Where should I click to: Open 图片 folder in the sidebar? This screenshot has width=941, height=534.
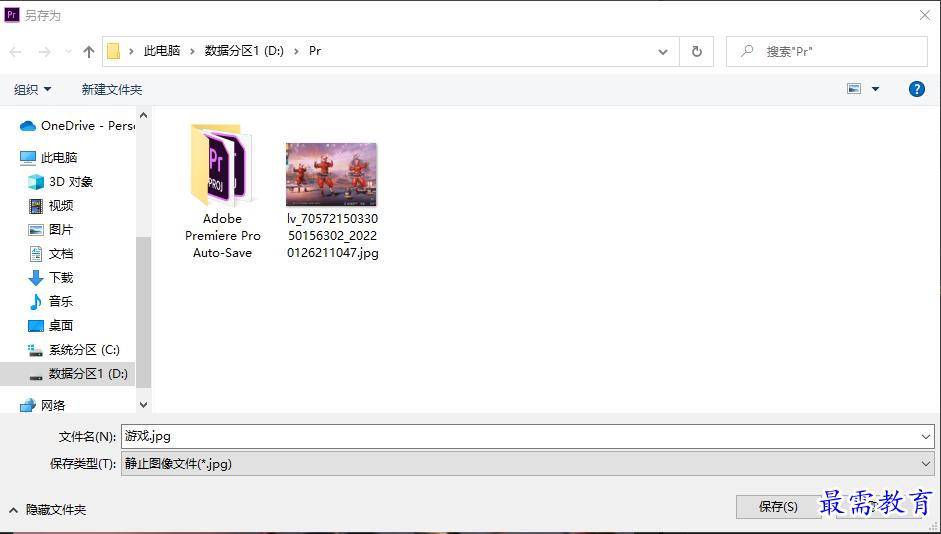pyautogui.click(x=51, y=230)
